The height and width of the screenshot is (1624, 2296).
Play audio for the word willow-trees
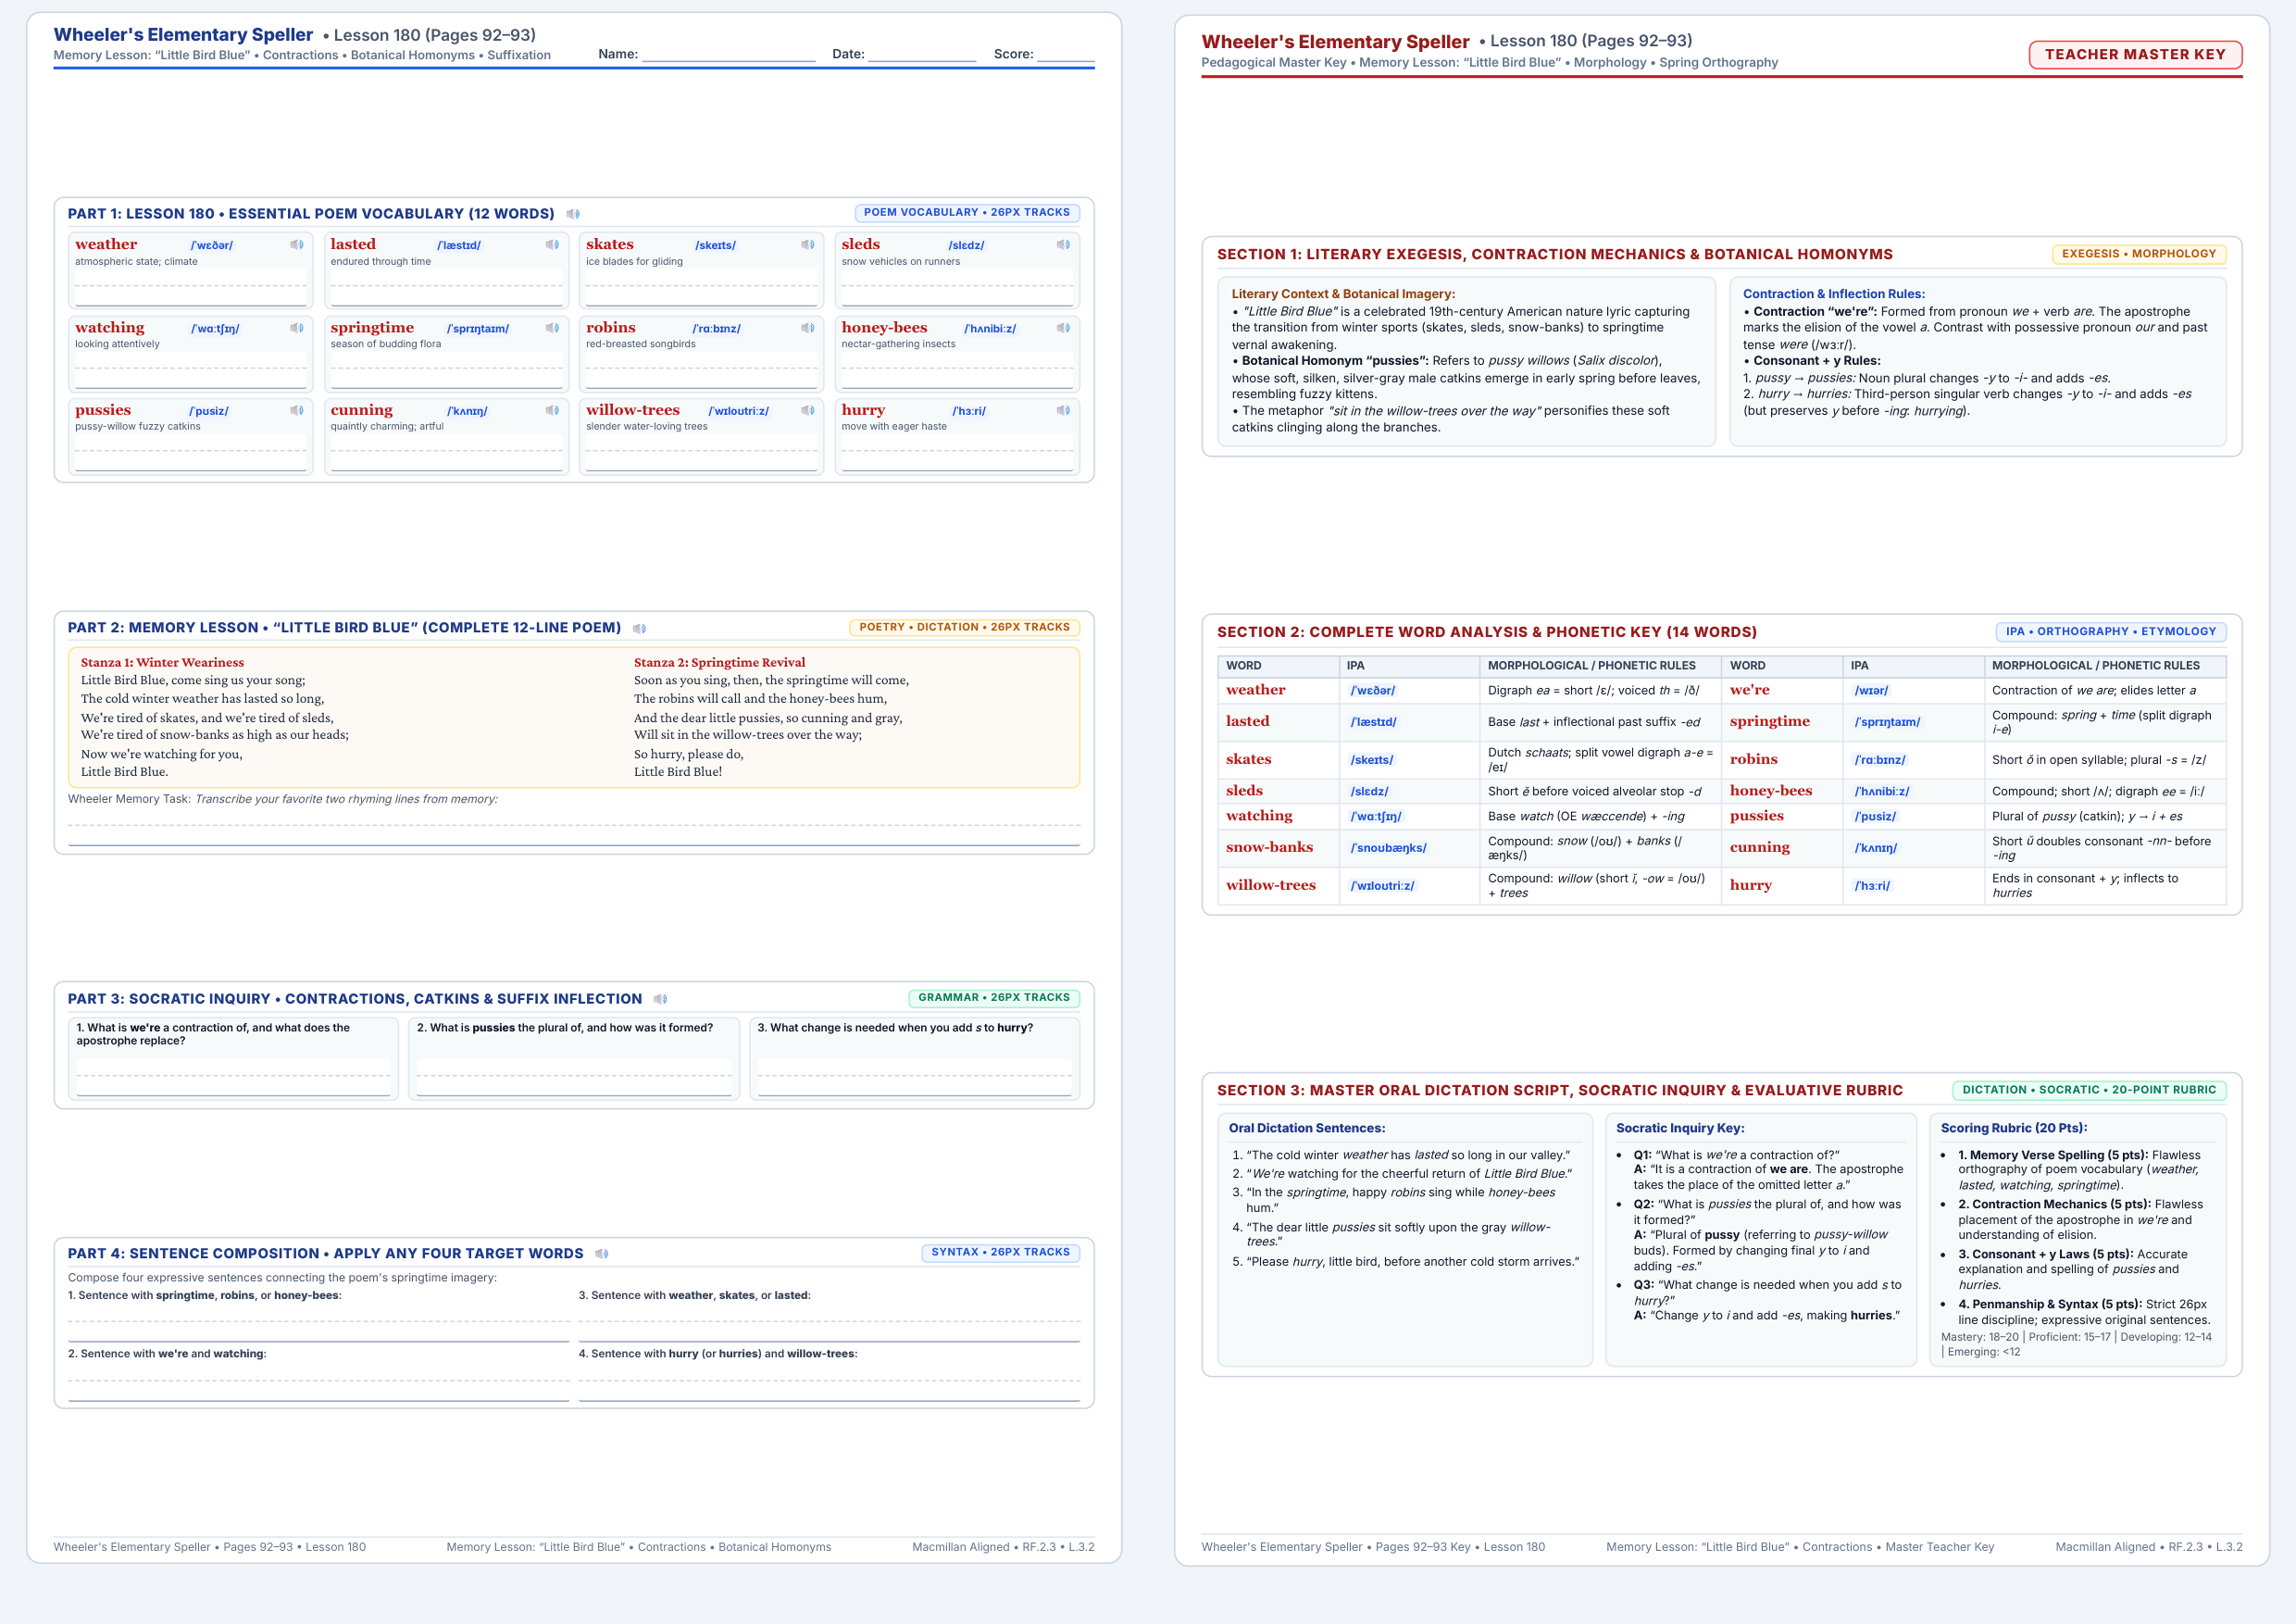pyautogui.click(x=808, y=410)
